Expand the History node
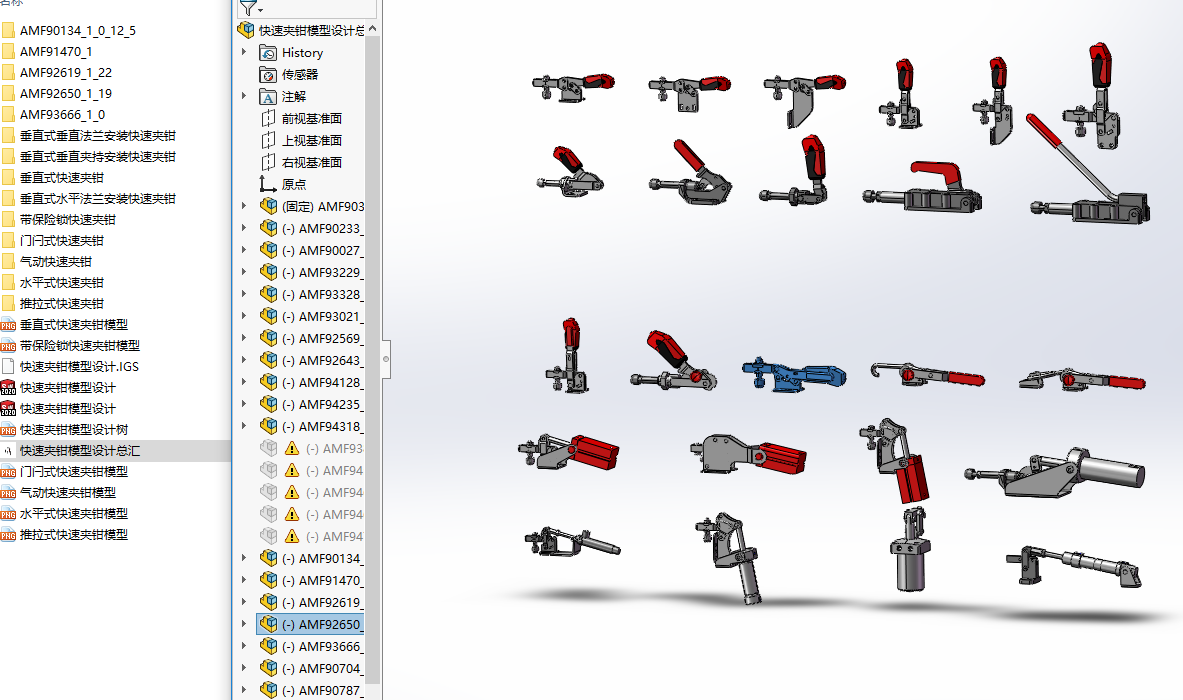1183x700 pixels. coord(244,52)
